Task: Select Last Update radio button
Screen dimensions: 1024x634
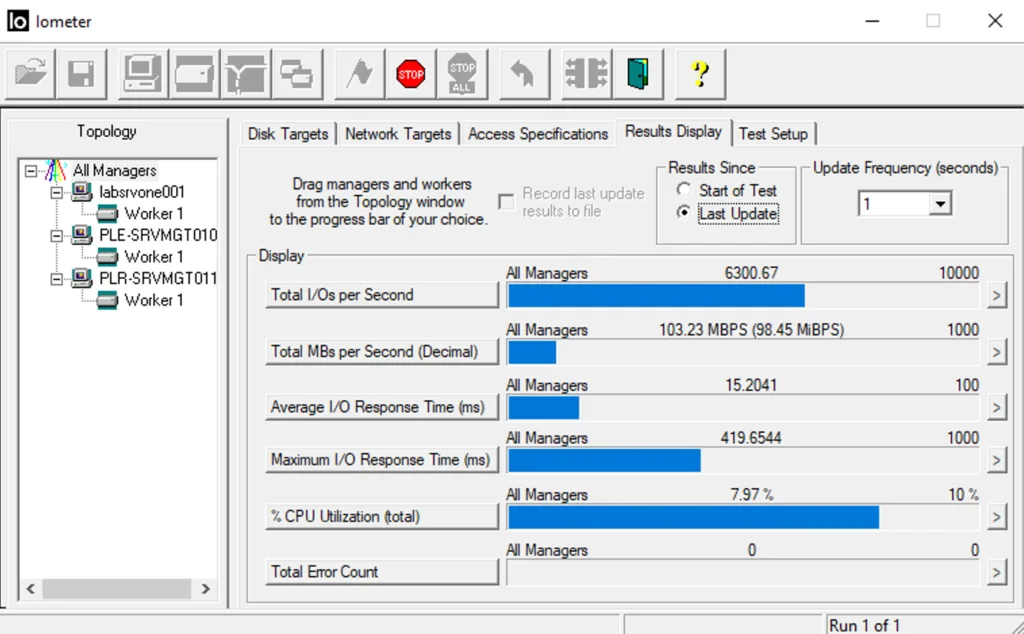Action: point(683,213)
